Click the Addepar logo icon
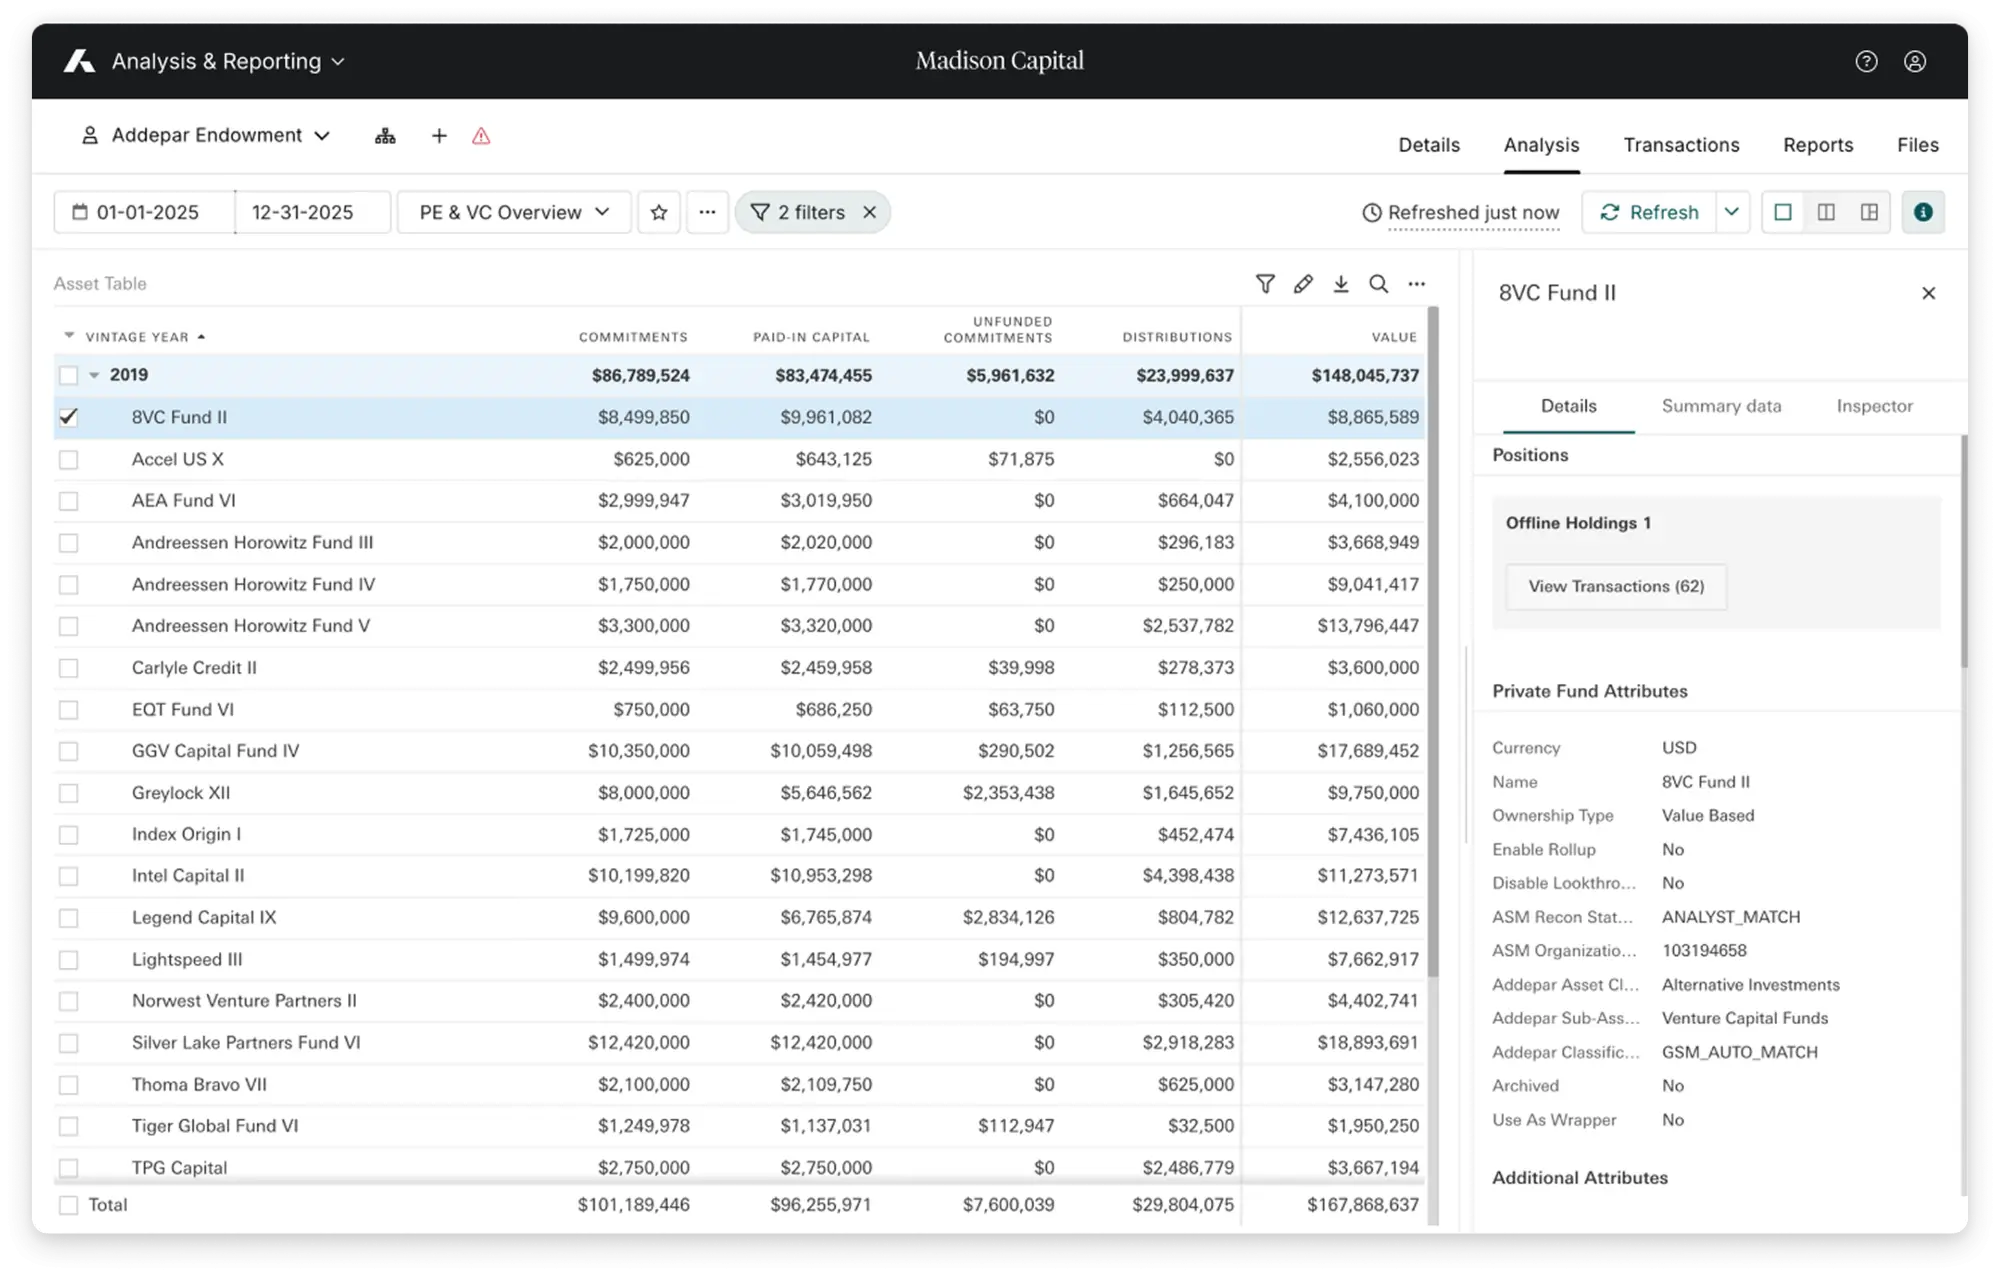2000x1276 pixels. tap(79, 61)
